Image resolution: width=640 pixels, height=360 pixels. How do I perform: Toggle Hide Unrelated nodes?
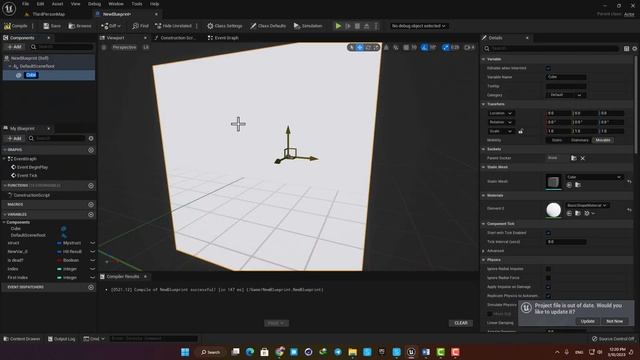tap(173, 26)
